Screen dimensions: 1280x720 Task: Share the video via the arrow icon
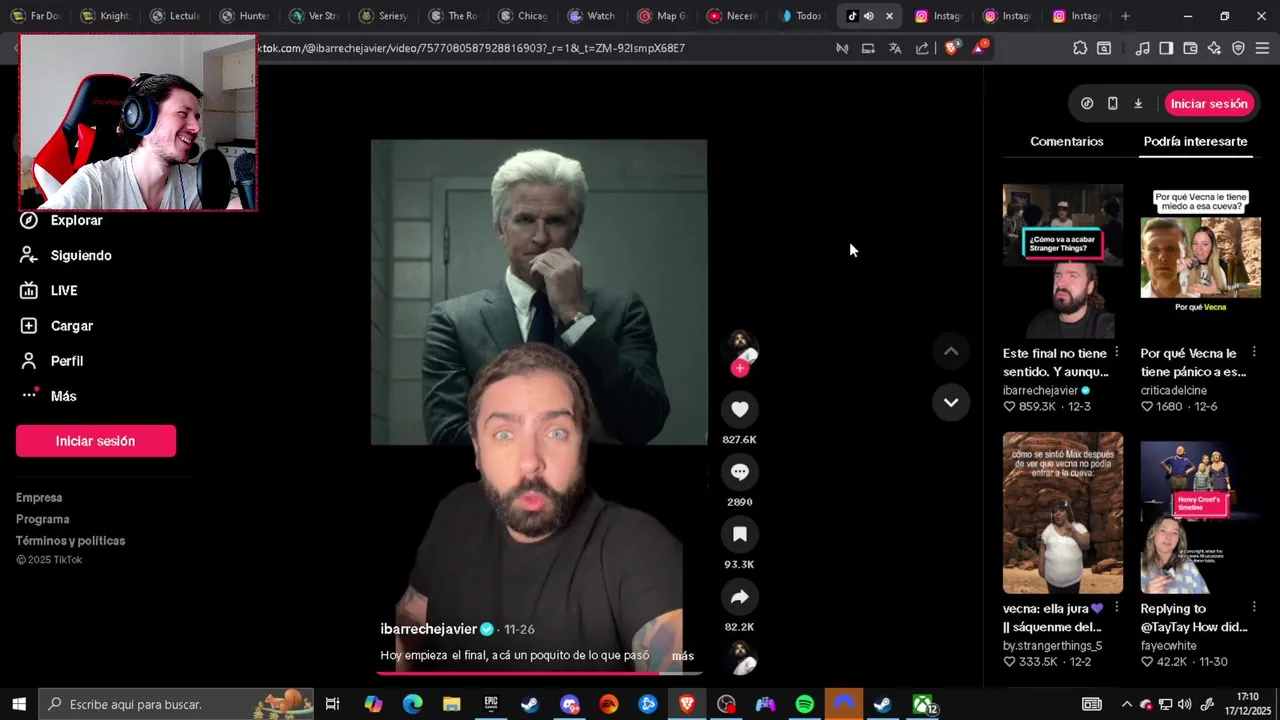coord(740,597)
